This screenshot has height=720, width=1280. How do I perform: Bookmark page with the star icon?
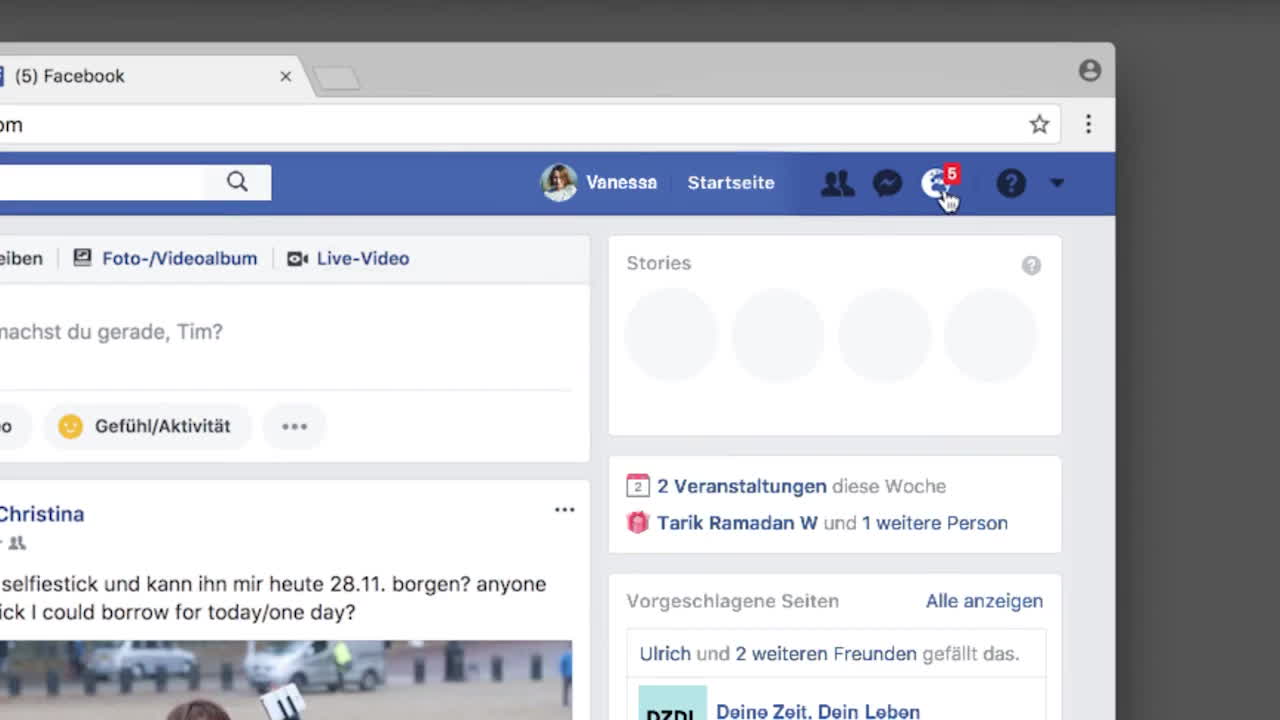[1039, 124]
